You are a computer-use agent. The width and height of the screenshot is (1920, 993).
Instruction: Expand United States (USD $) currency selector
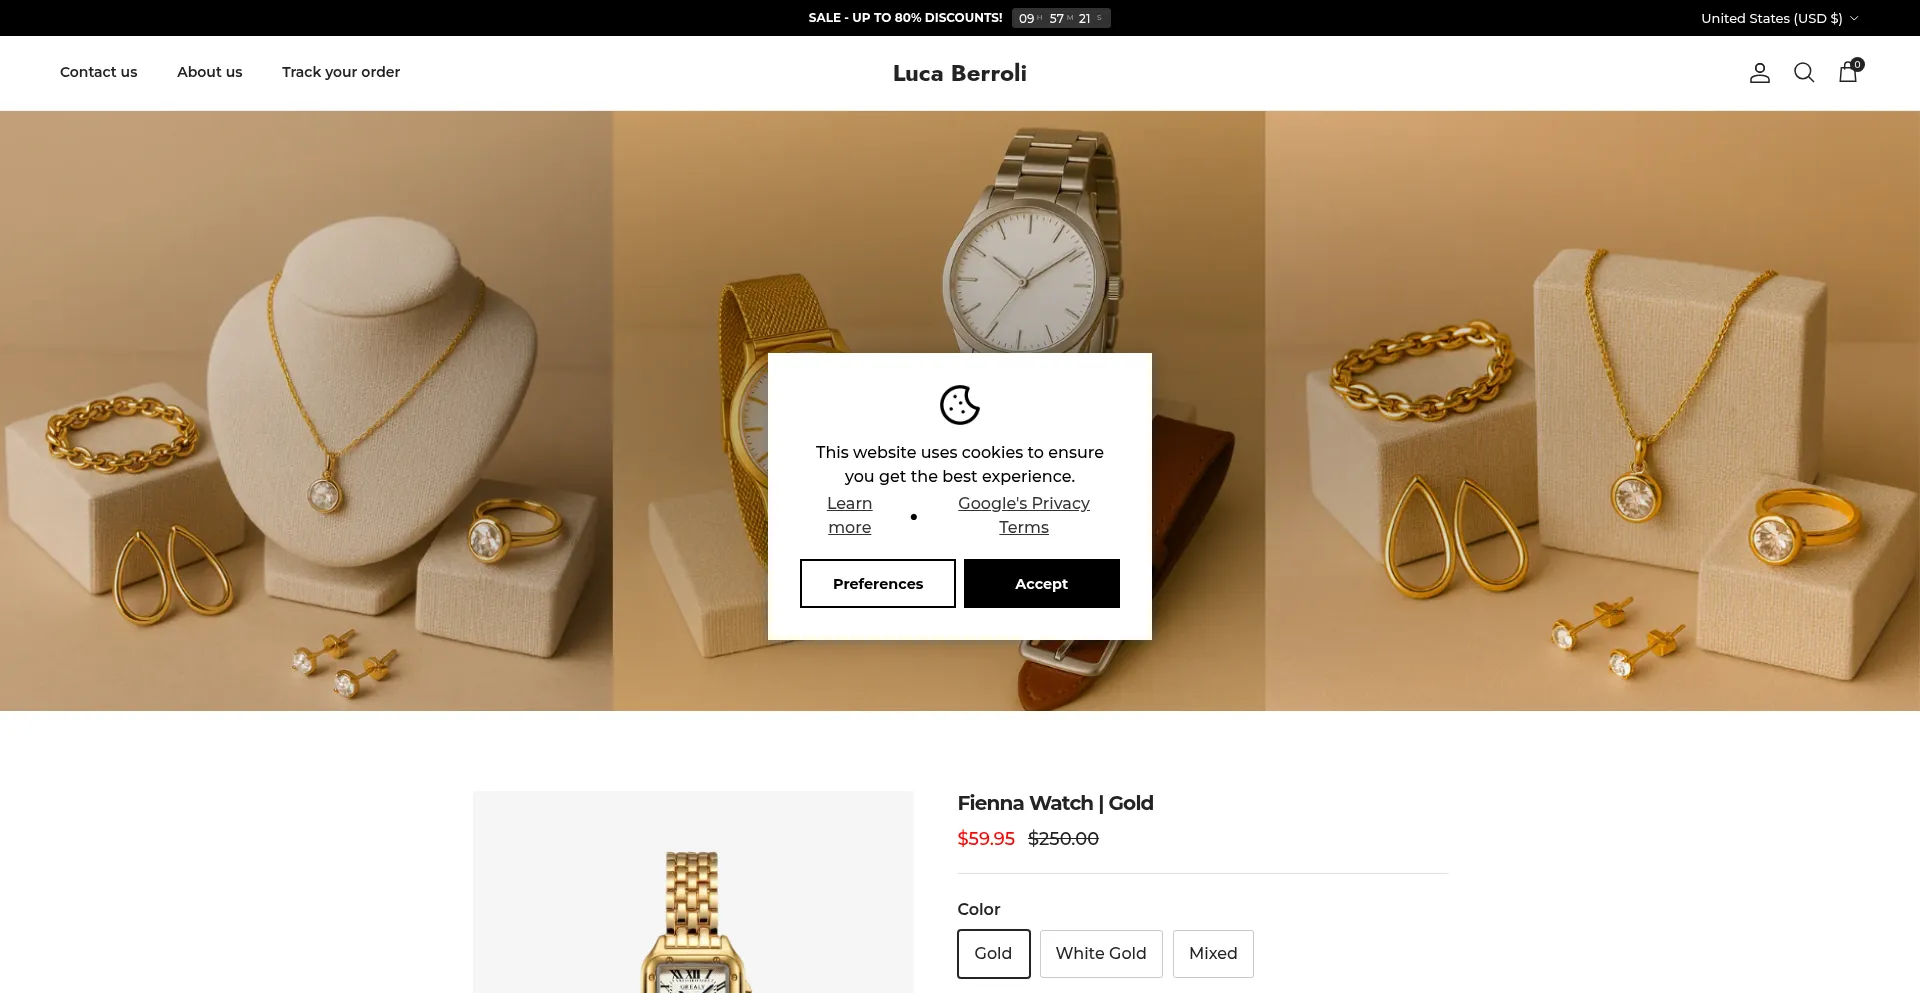1779,18
